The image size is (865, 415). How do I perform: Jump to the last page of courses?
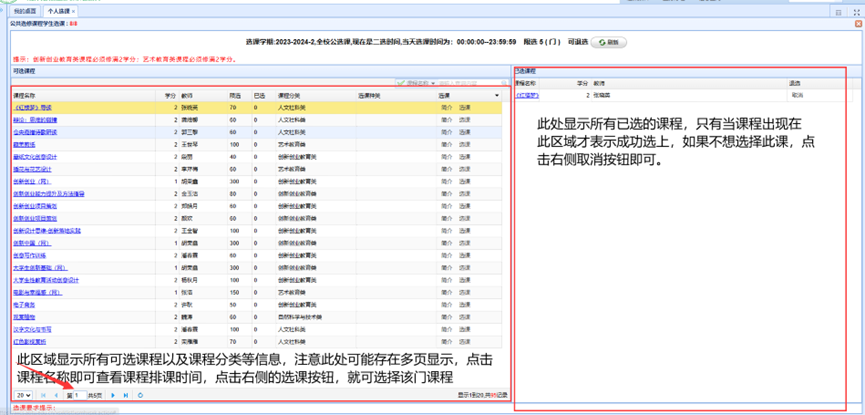[x=126, y=395]
